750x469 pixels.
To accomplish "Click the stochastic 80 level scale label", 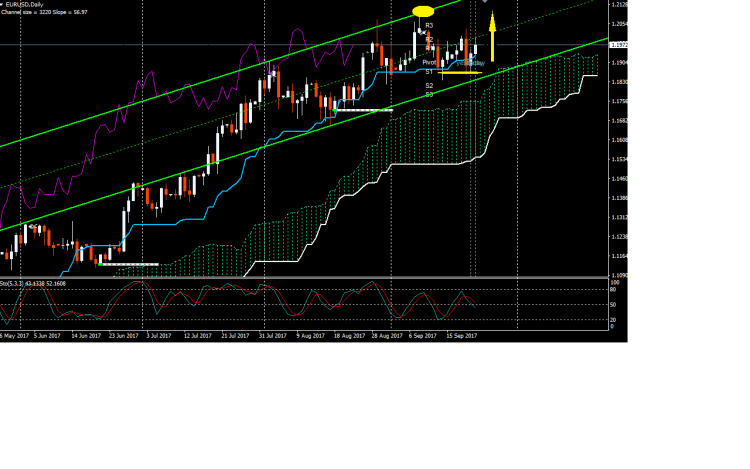I will (x=614, y=289).
